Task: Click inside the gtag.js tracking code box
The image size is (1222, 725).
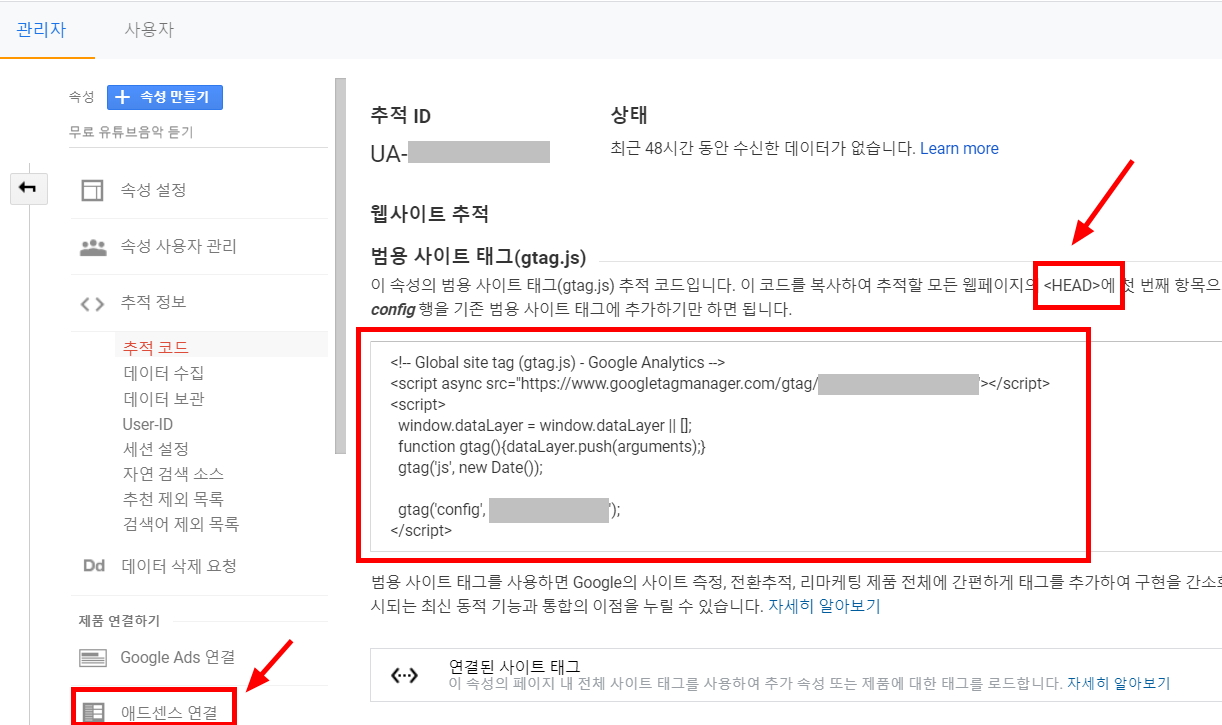Action: pyautogui.click(x=796, y=446)
